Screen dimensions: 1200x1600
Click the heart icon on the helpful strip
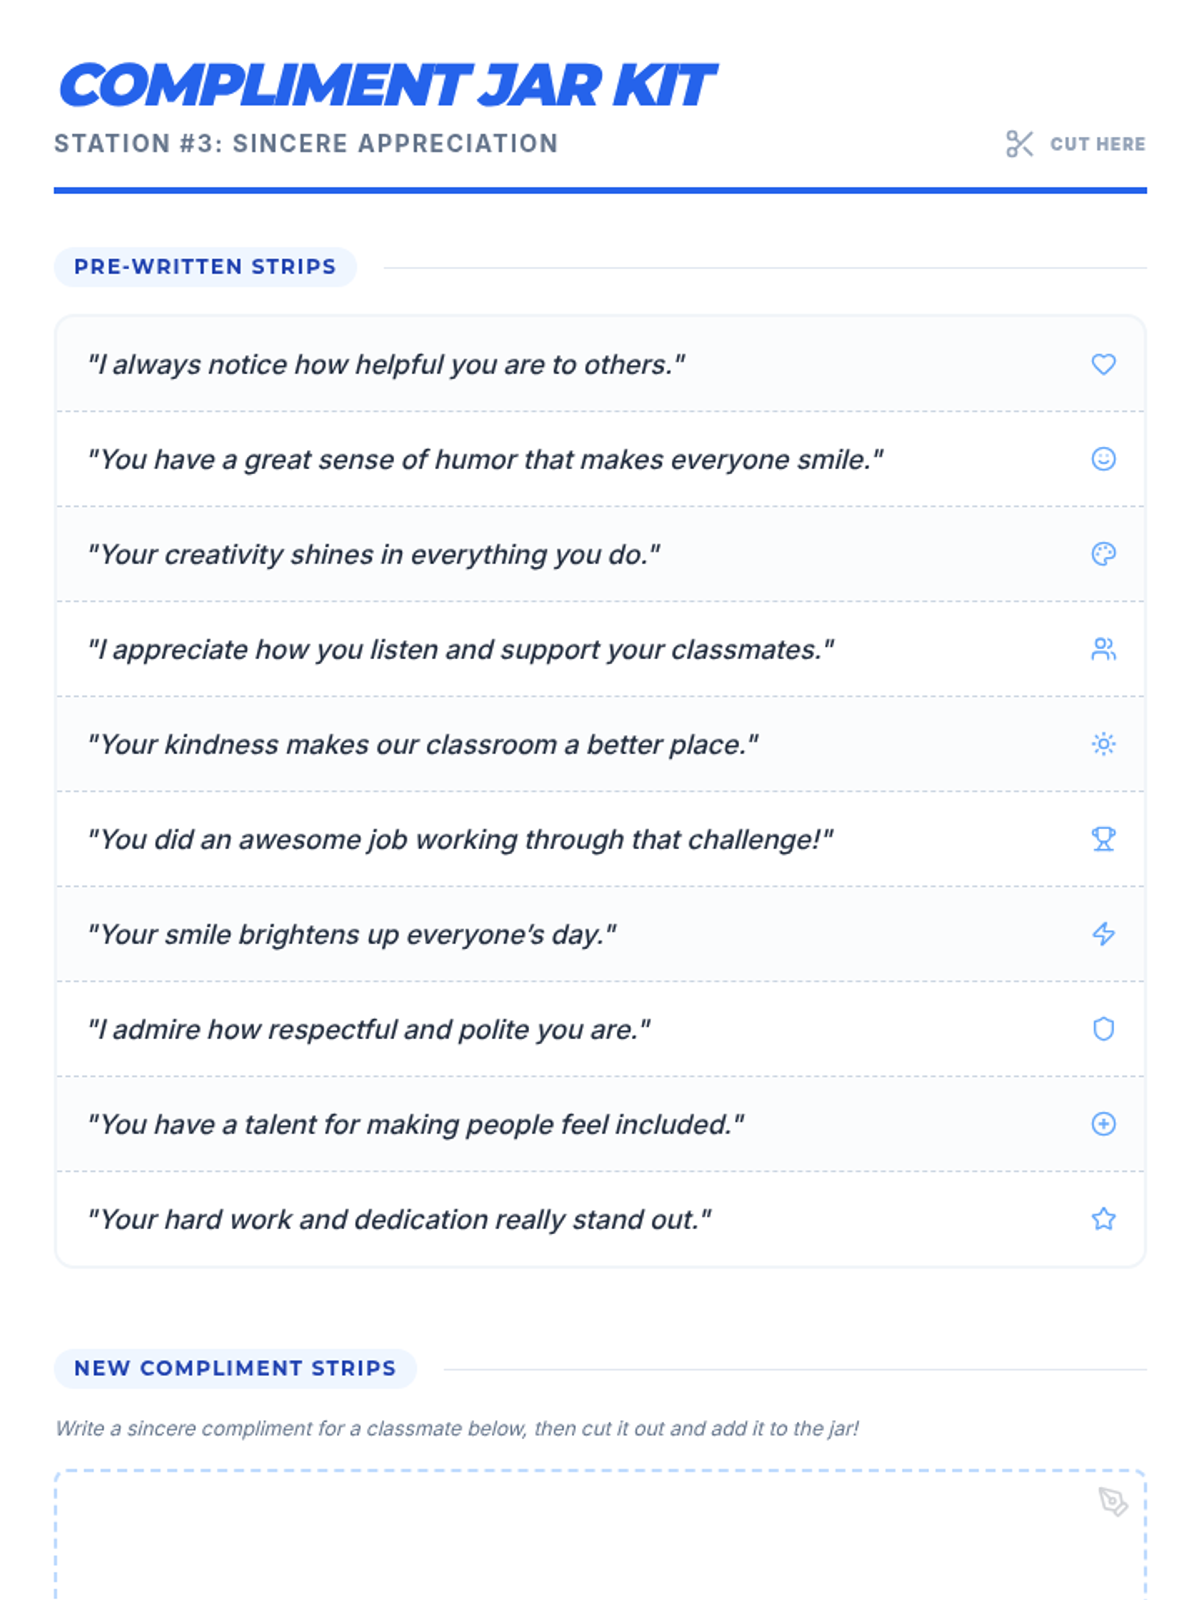1103,364
